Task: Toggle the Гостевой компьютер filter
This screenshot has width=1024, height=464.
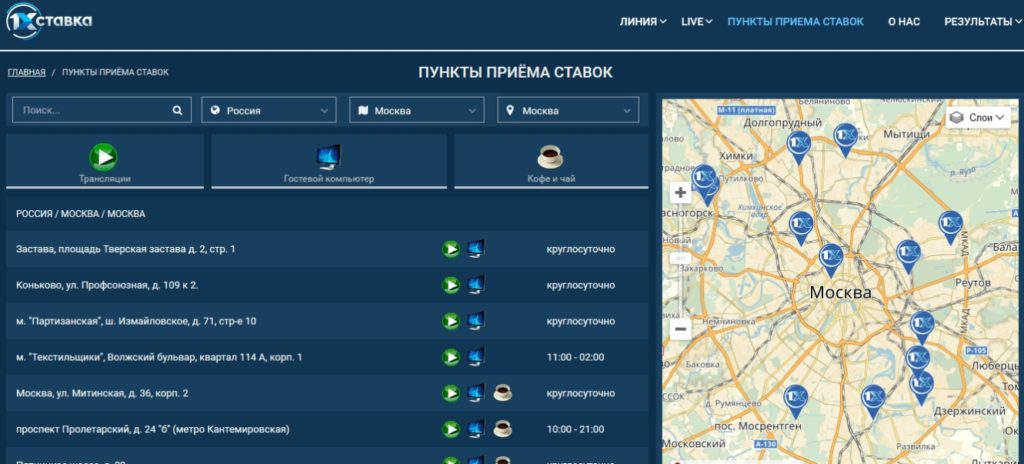Action: pos(328,162)
